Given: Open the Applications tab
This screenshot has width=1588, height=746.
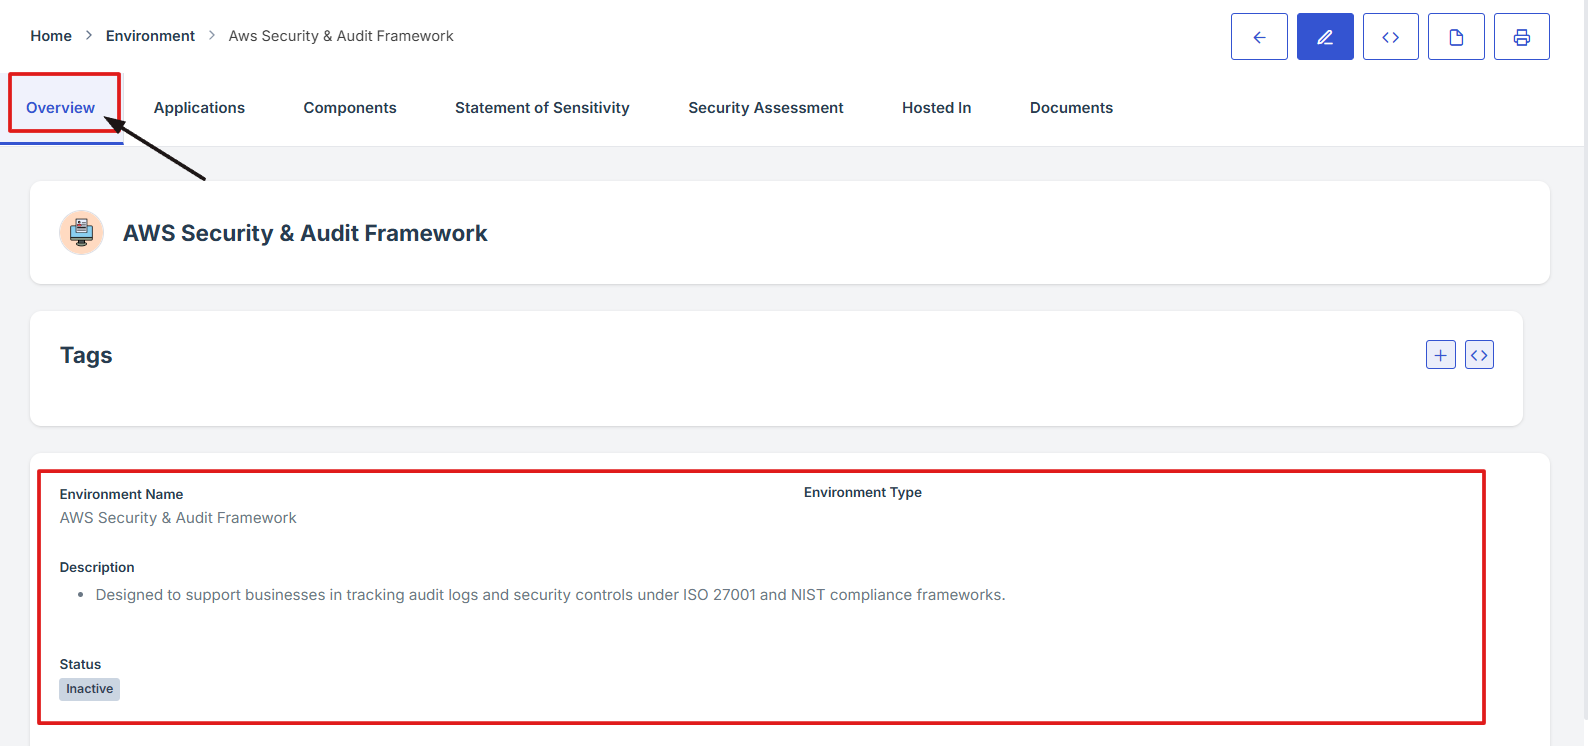Looking at the screenshot, I should click(x=199, y=108).
